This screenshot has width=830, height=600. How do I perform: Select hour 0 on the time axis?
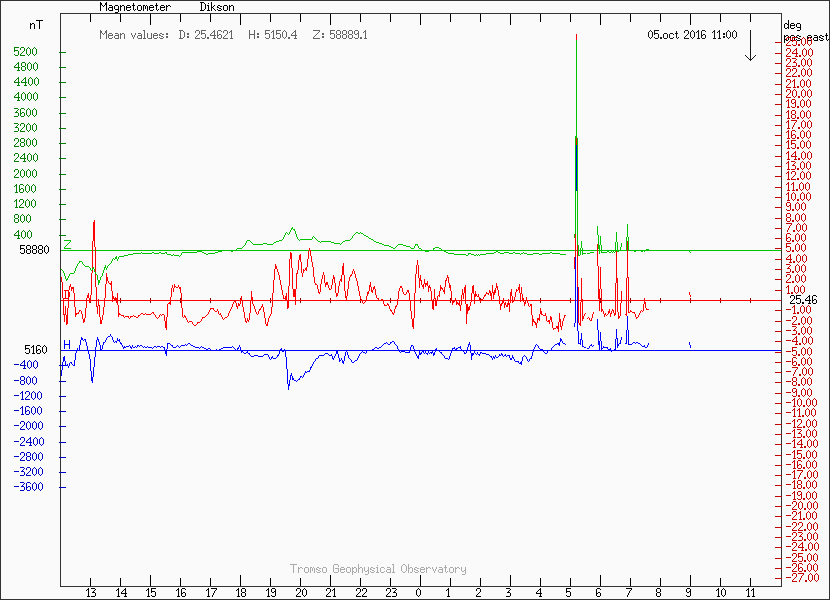(419, 593)
